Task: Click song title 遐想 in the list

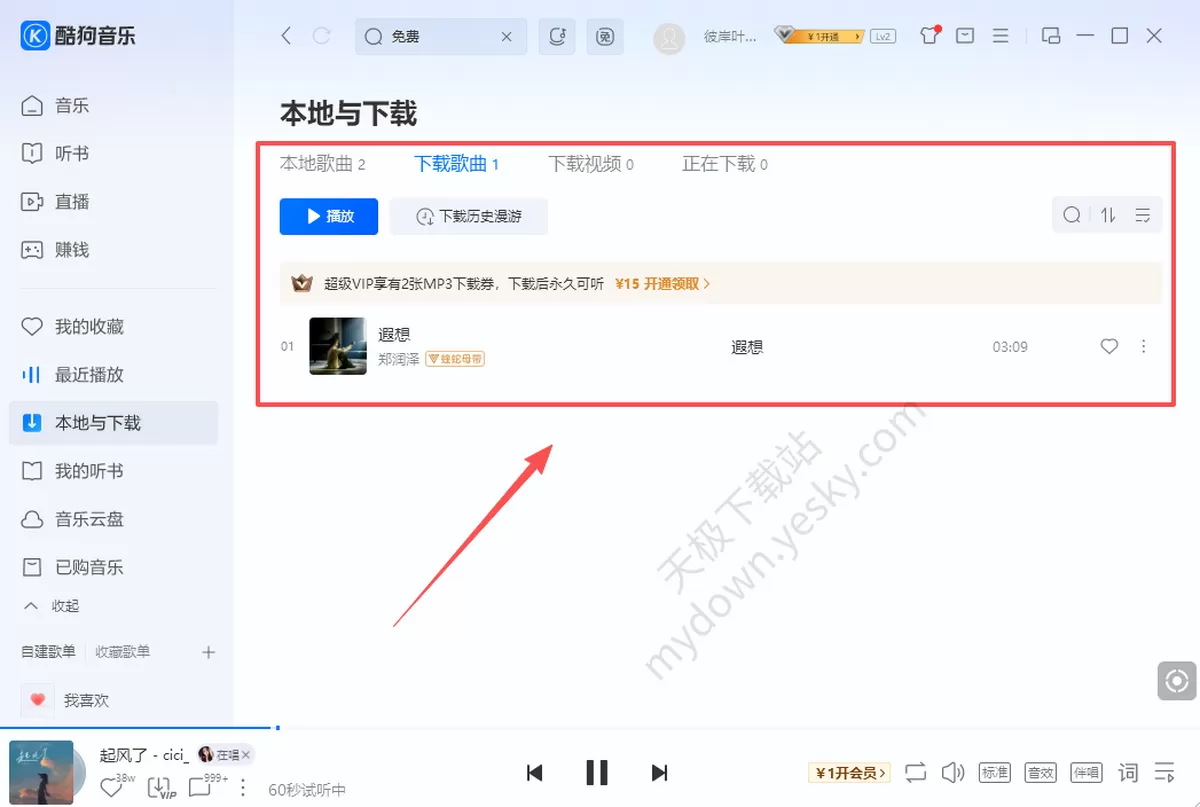Action: [395, 334]
